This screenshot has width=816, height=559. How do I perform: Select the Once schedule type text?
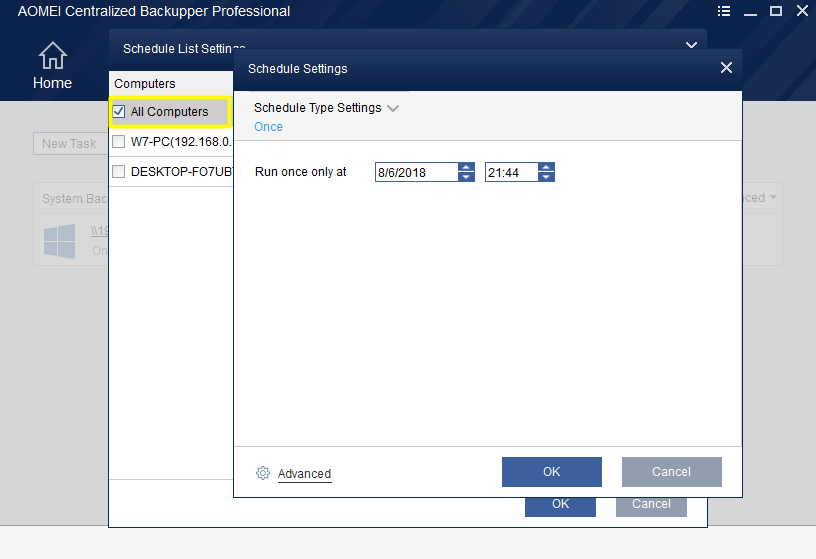268,126
